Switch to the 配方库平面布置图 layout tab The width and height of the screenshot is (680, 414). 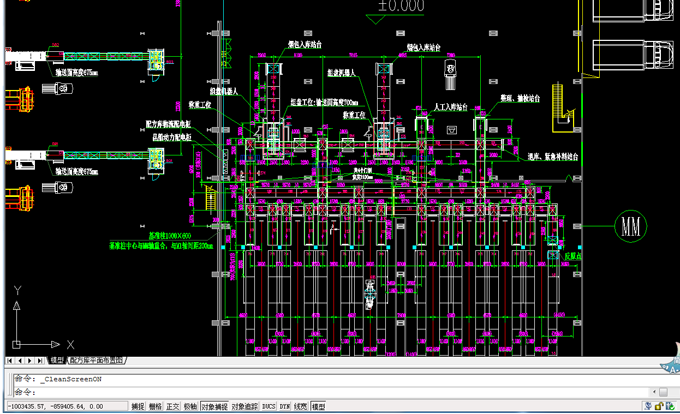(98, 360)
